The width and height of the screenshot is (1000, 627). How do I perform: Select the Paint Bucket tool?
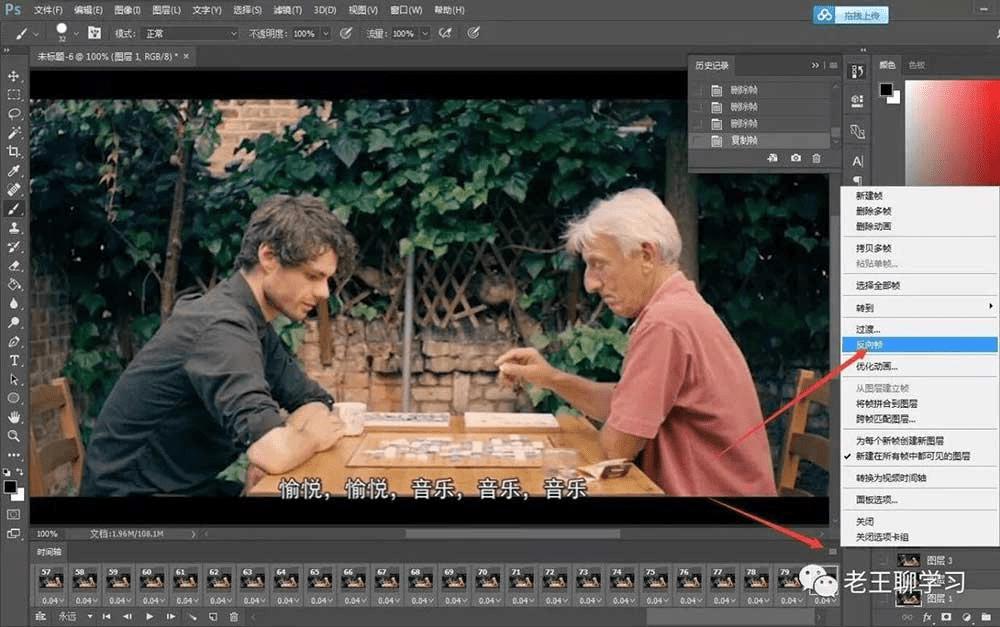tap(13, 284)
